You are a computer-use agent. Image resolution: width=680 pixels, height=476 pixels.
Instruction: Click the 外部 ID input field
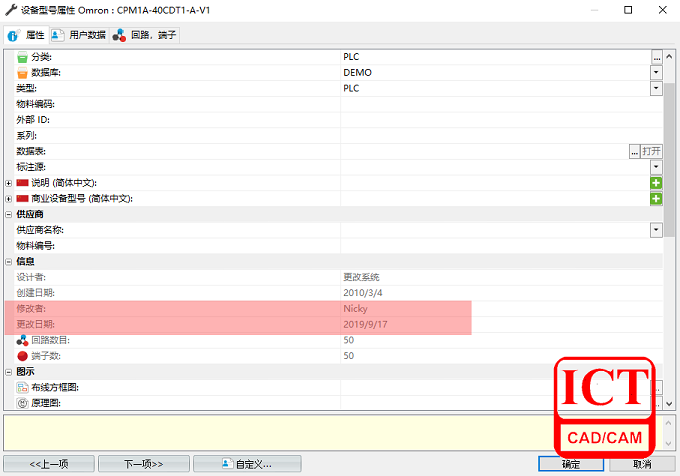[x=501, y=120]
